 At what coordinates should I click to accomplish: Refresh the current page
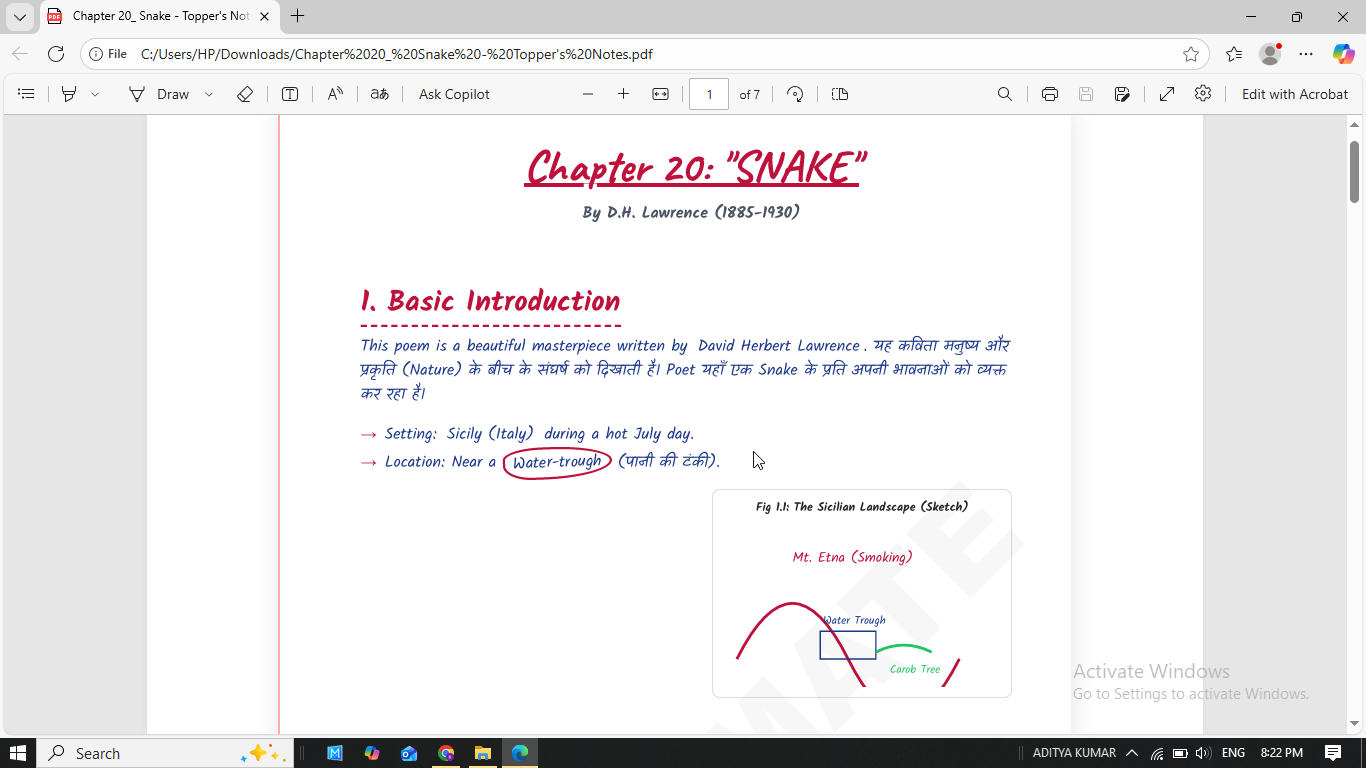56,54
